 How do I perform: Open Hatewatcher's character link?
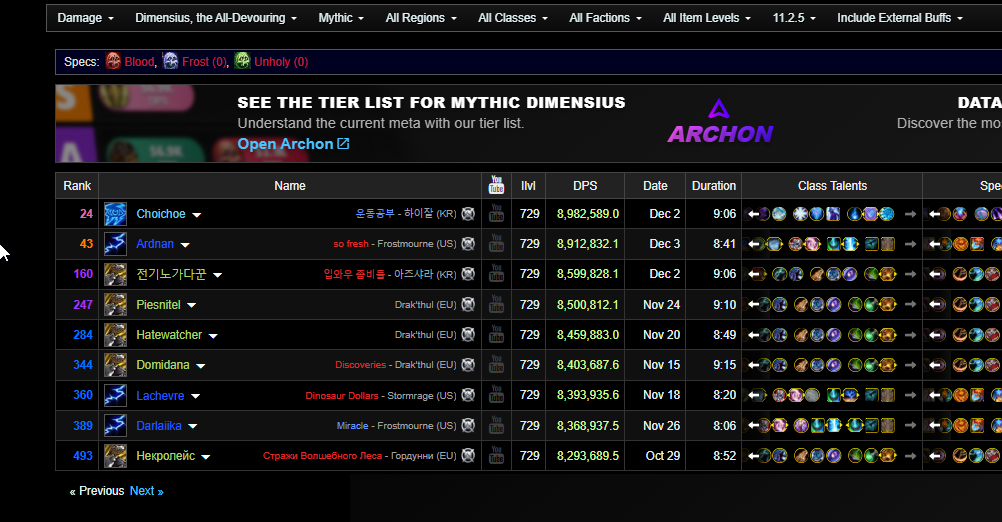pyautogui.click(x=169, y=335)
